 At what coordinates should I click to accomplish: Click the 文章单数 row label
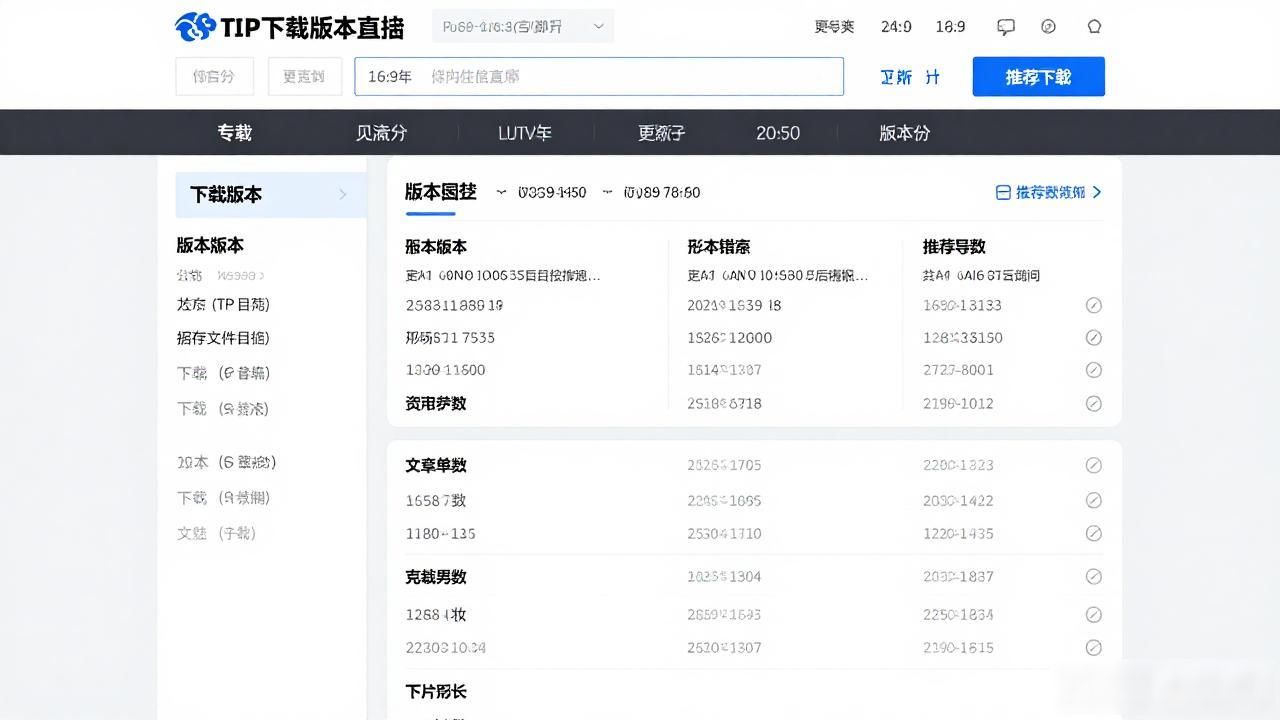[x=436, y=465]
